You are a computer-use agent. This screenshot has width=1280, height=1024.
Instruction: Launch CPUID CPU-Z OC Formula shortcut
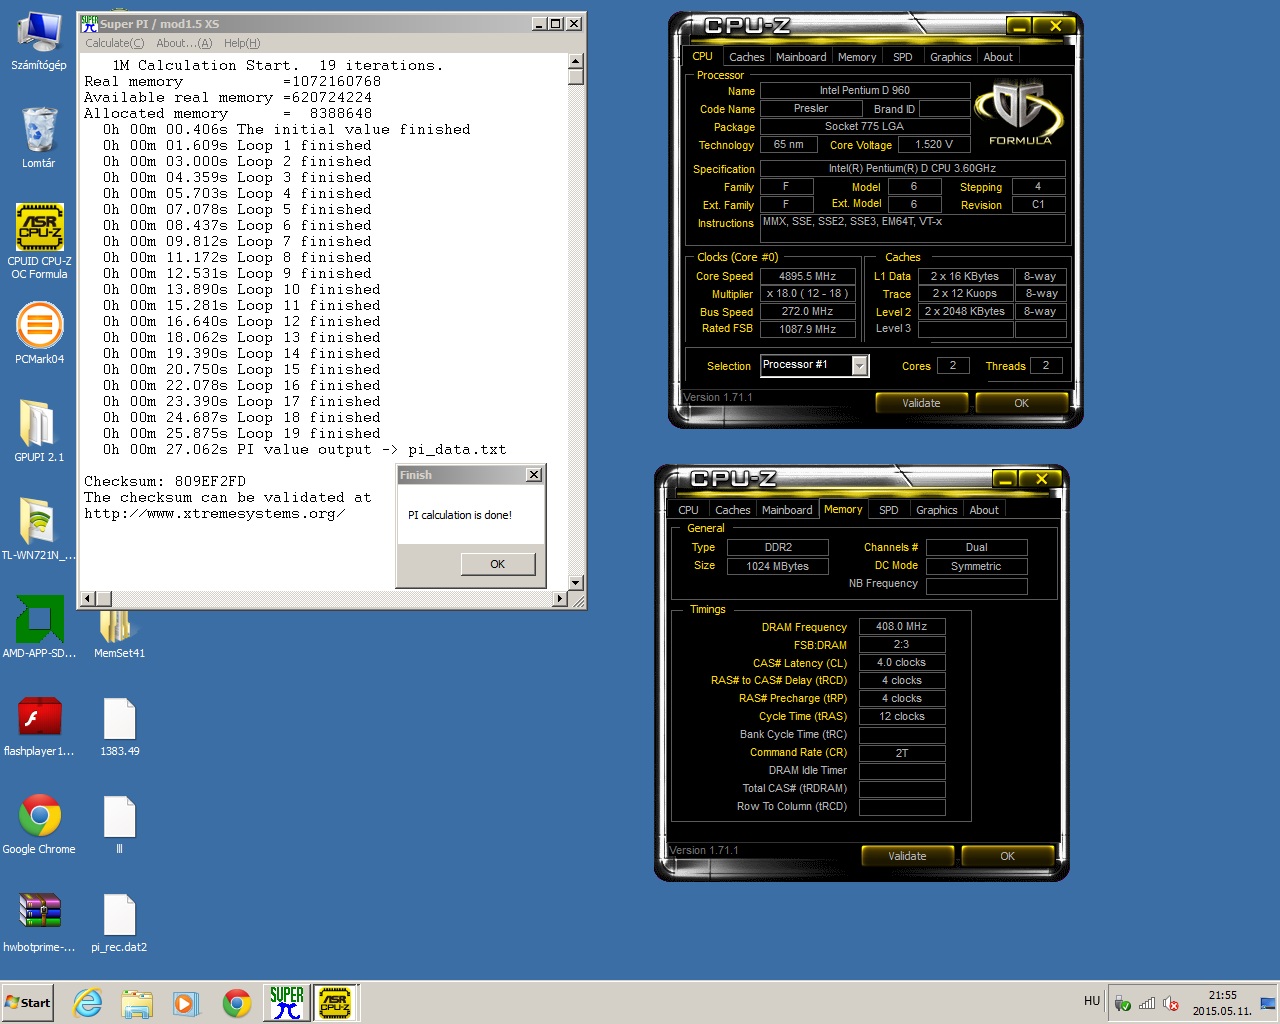[39, 240]
